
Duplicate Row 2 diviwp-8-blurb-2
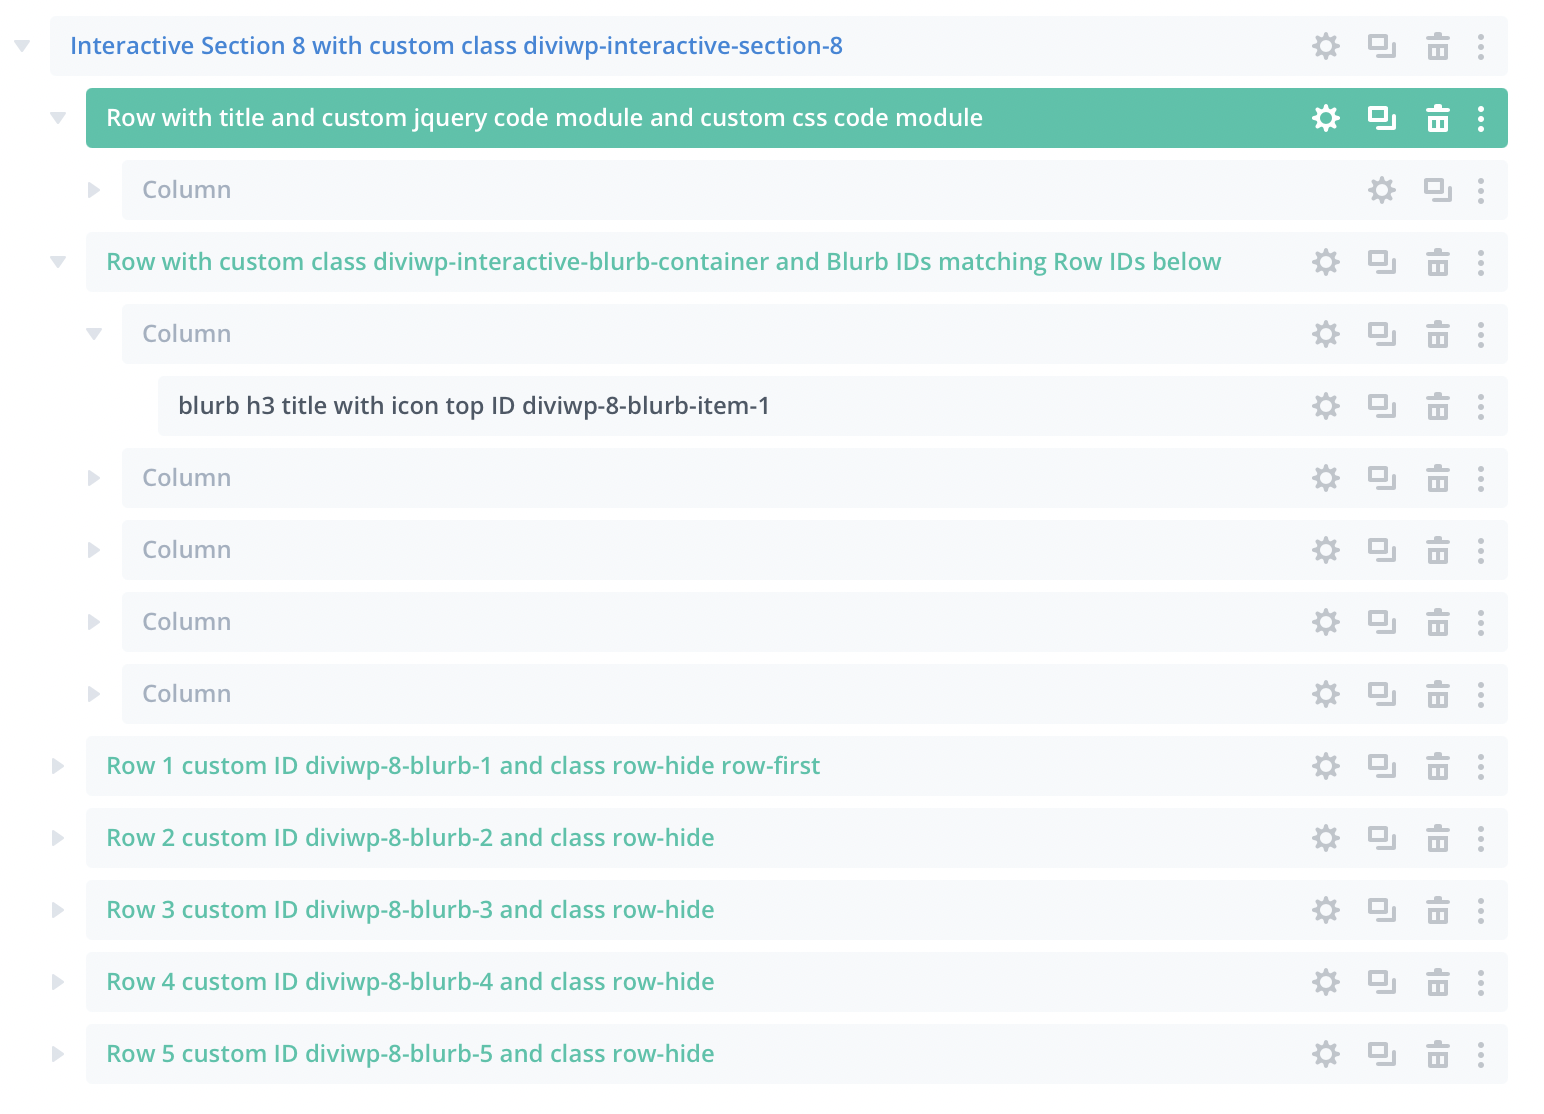(x=1382, y=838)
